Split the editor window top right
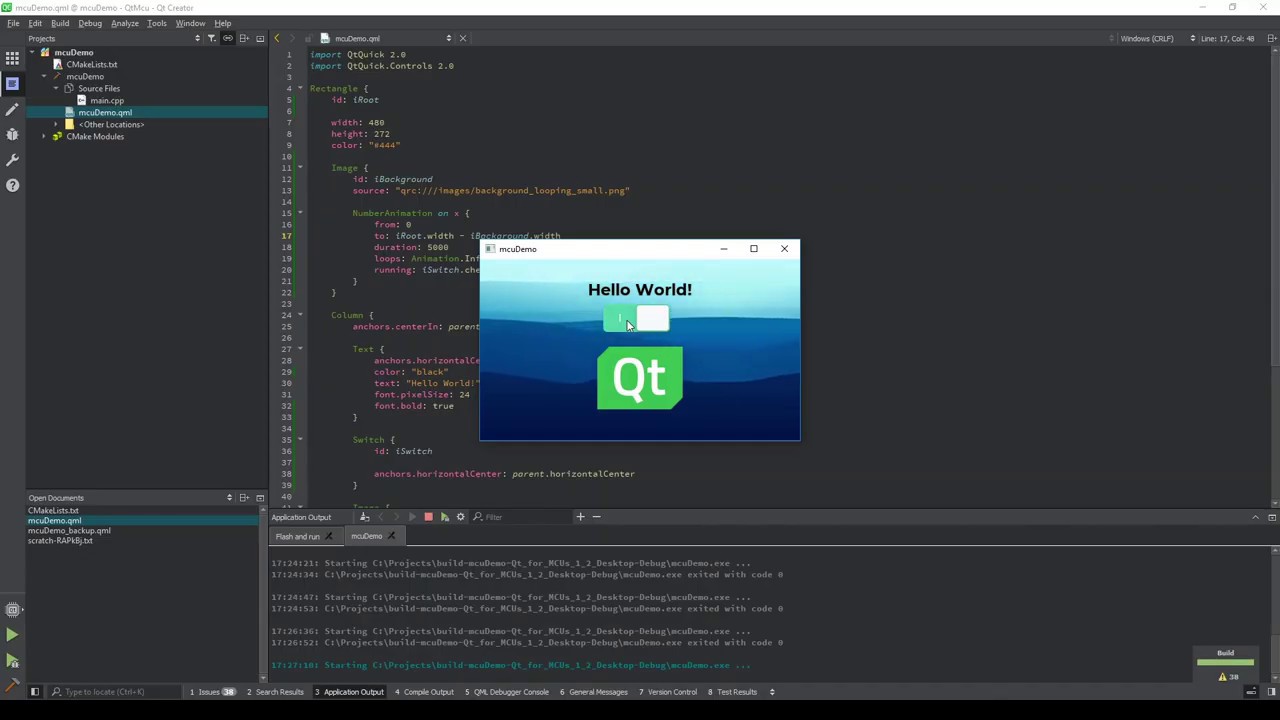Screen dimensions: 1280x720 point(1271,38)
